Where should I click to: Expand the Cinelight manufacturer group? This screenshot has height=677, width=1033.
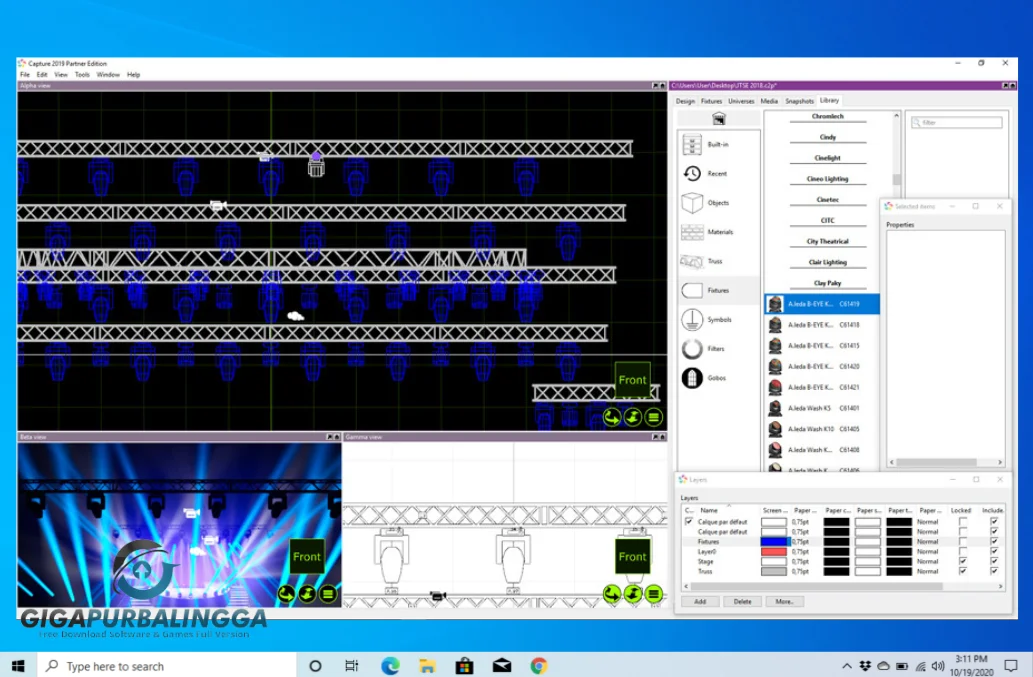coord(827,158)
